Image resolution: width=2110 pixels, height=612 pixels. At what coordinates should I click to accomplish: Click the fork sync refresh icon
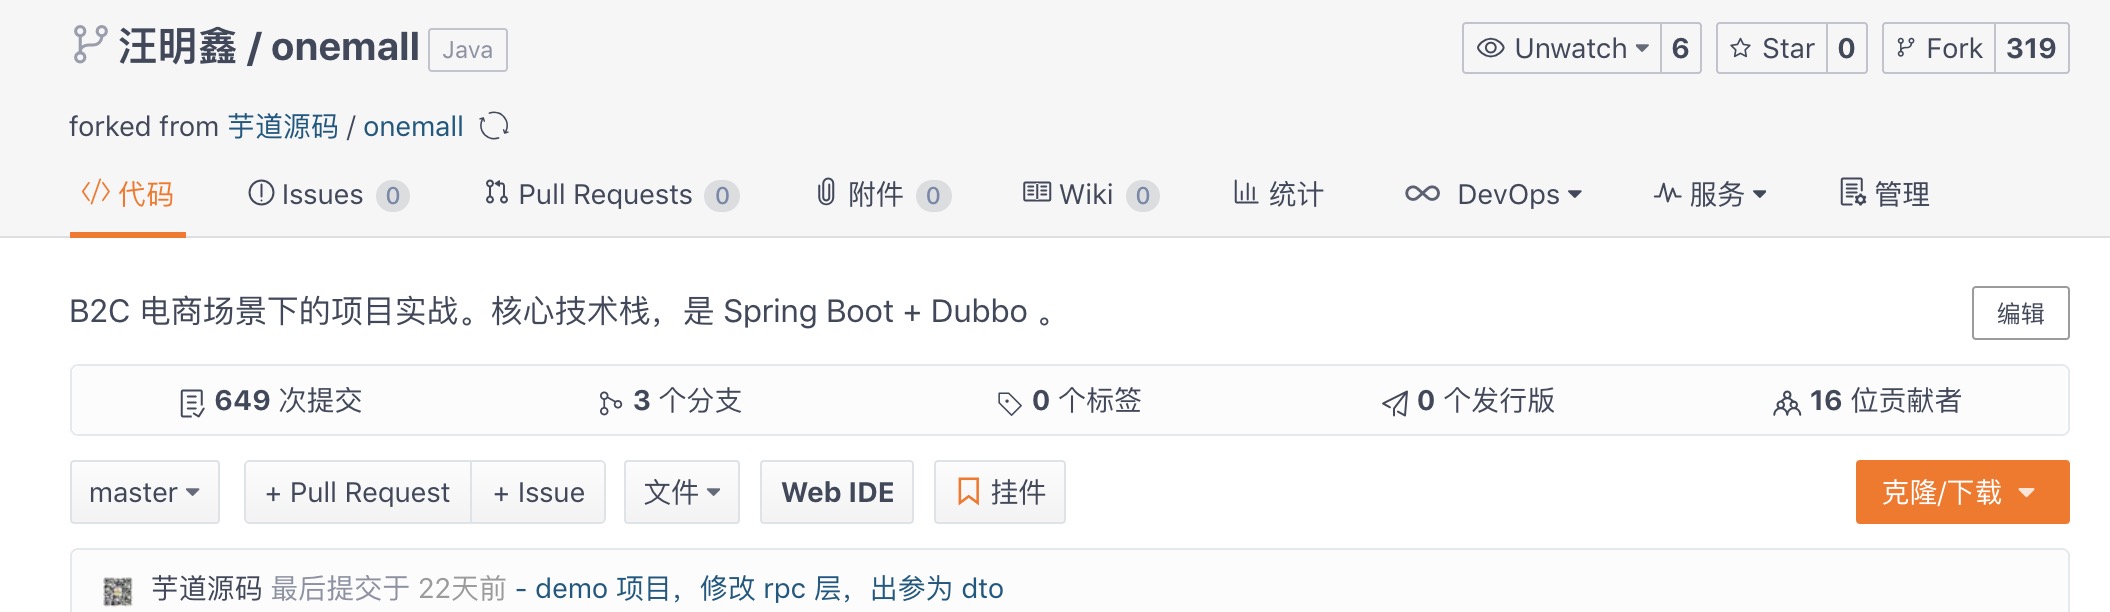494,127
